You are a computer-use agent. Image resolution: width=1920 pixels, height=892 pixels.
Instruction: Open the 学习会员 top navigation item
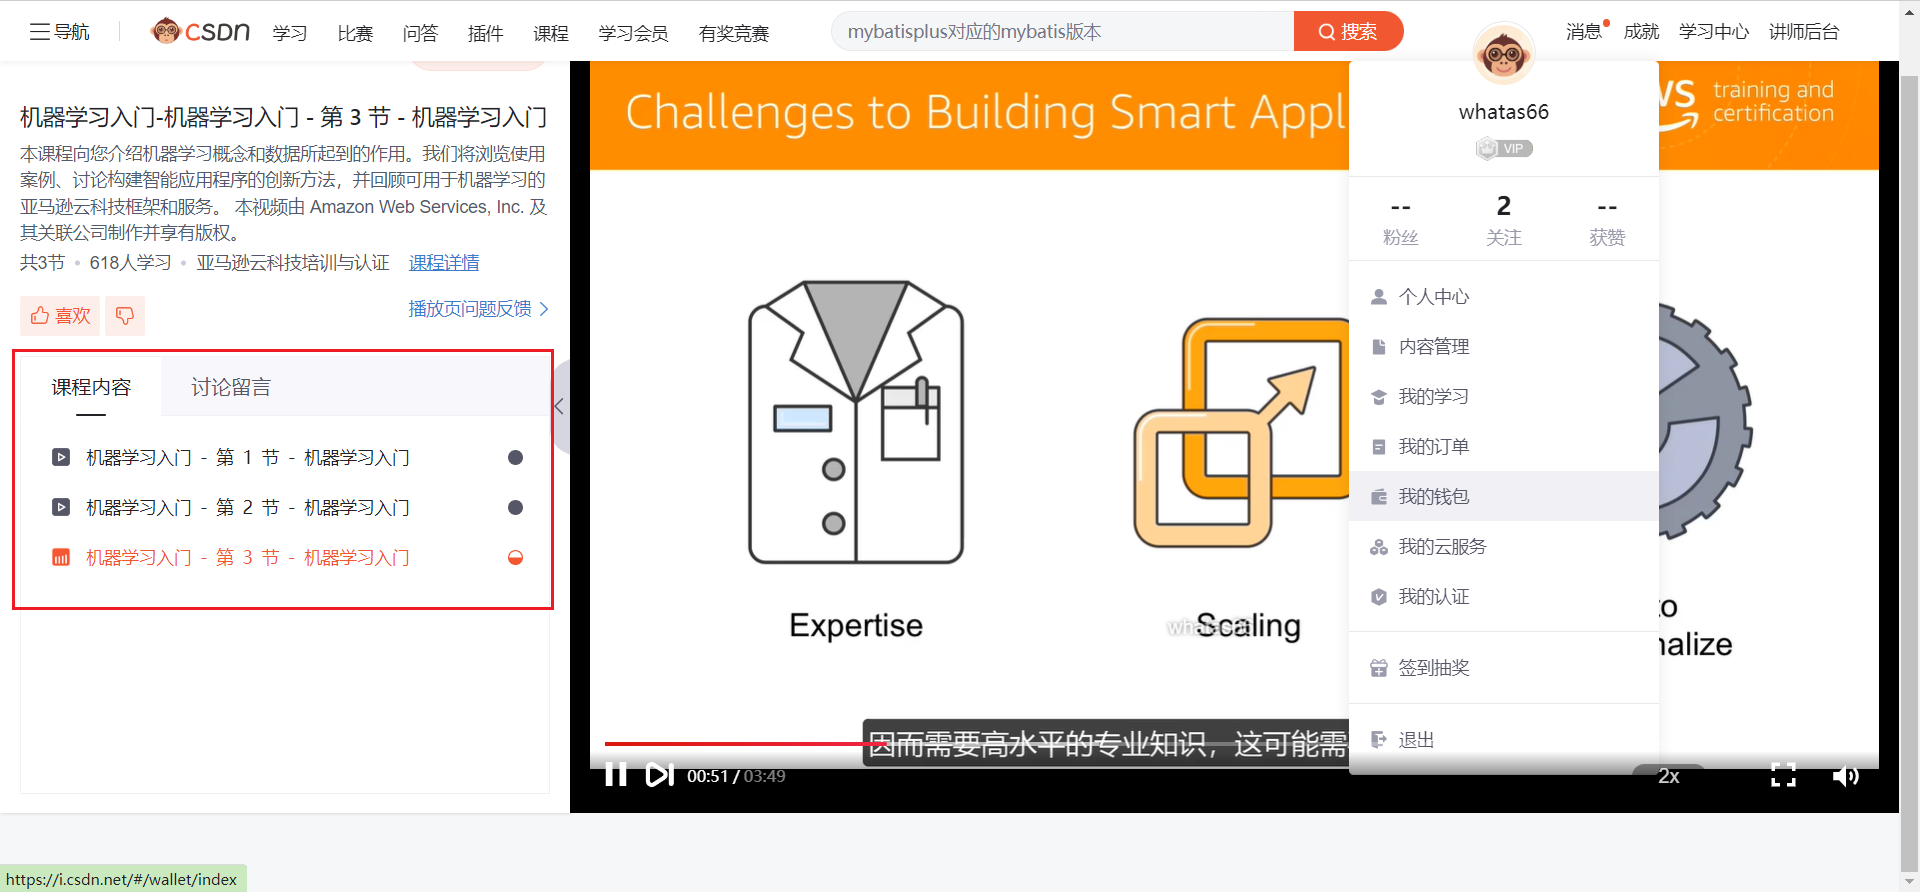pos(633,33)
